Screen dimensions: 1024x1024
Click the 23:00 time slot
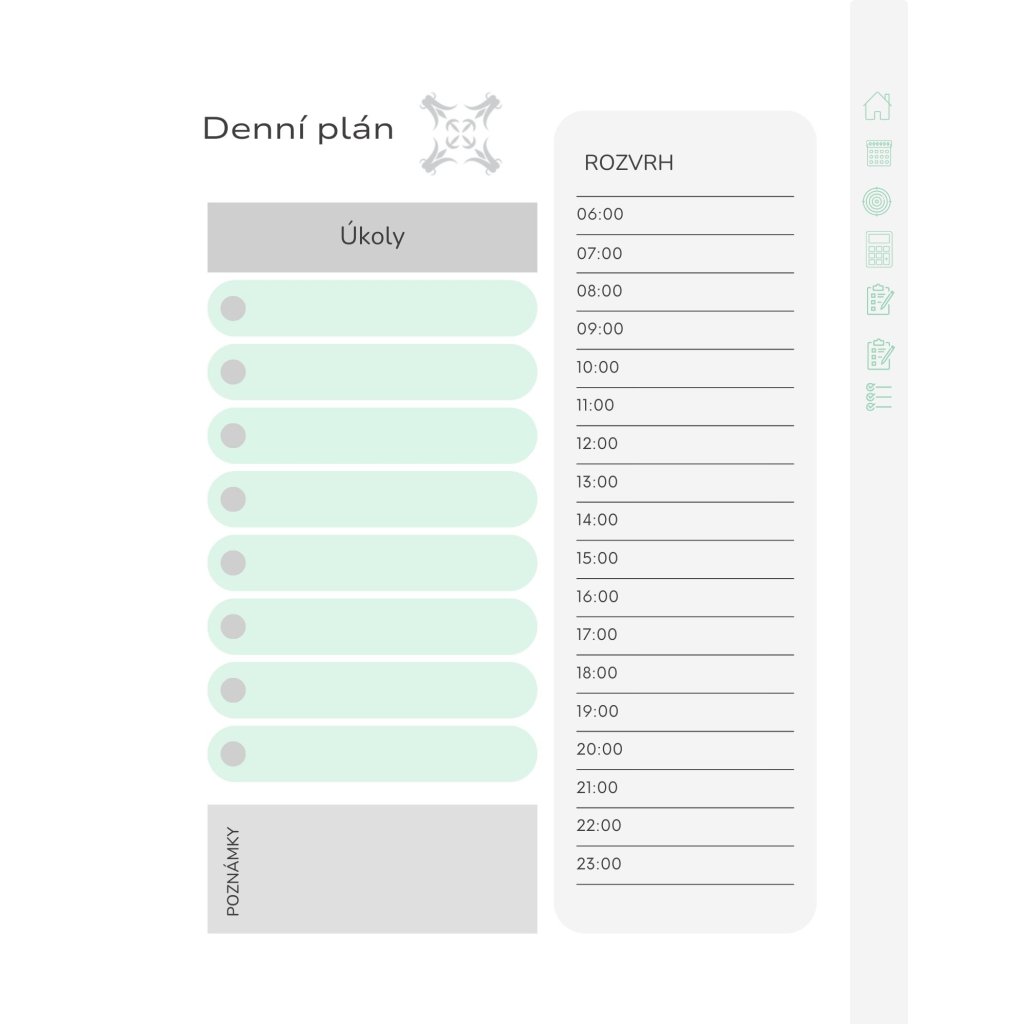[x=684, y=865]
